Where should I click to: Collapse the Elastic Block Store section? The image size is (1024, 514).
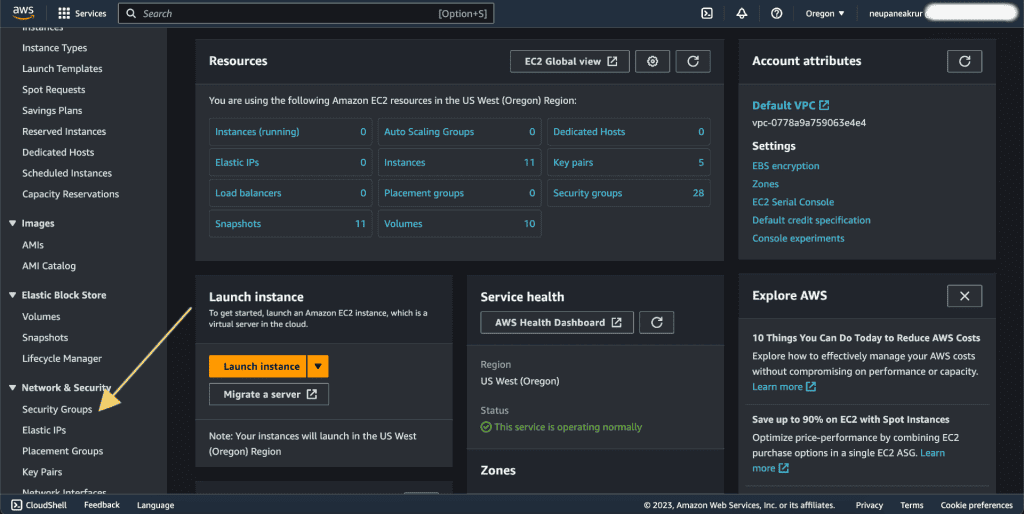point(12,295)
